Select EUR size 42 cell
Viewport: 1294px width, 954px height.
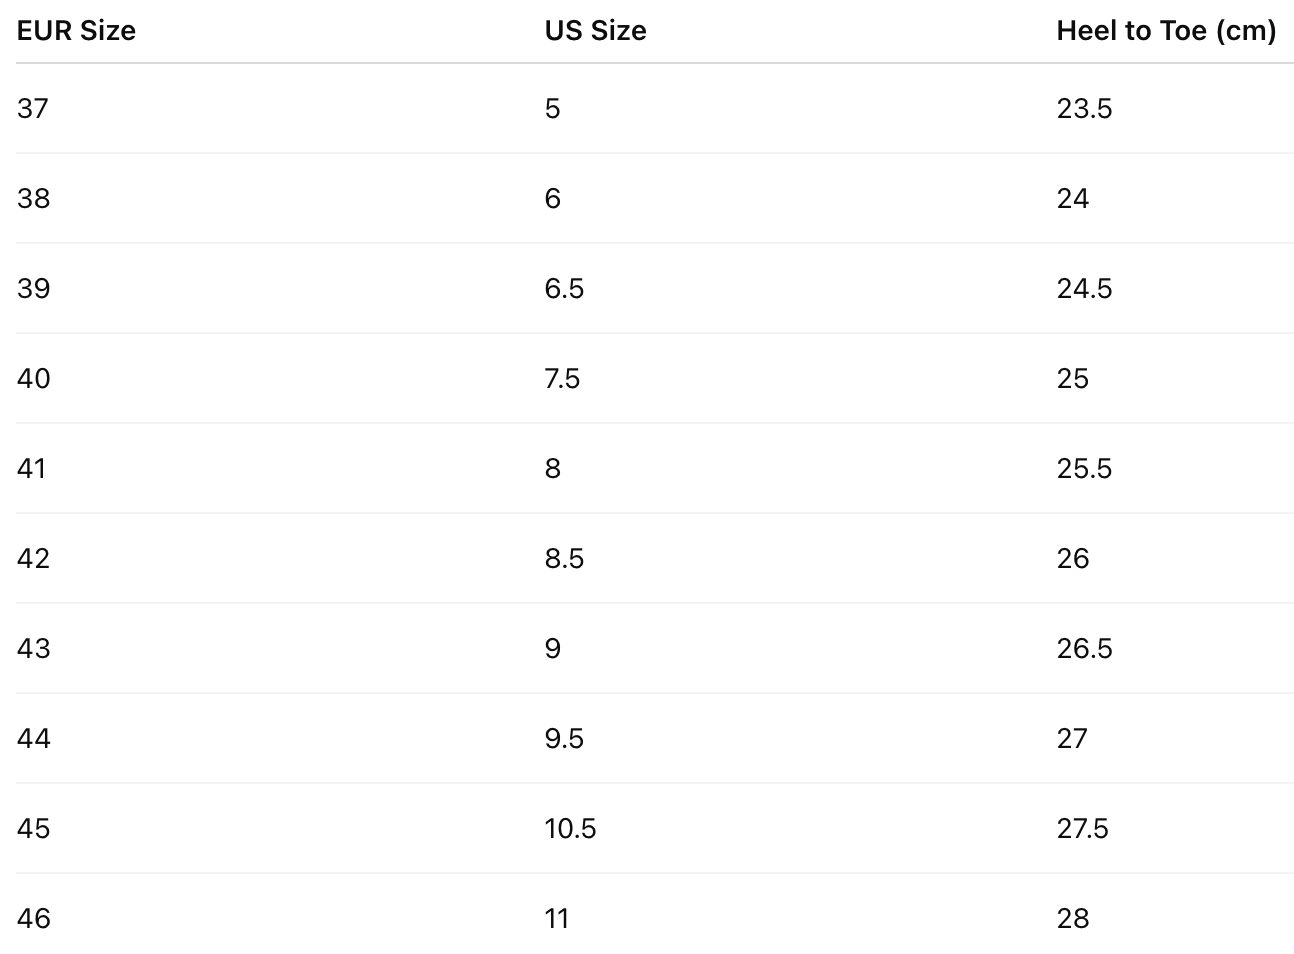pos(33,558)
